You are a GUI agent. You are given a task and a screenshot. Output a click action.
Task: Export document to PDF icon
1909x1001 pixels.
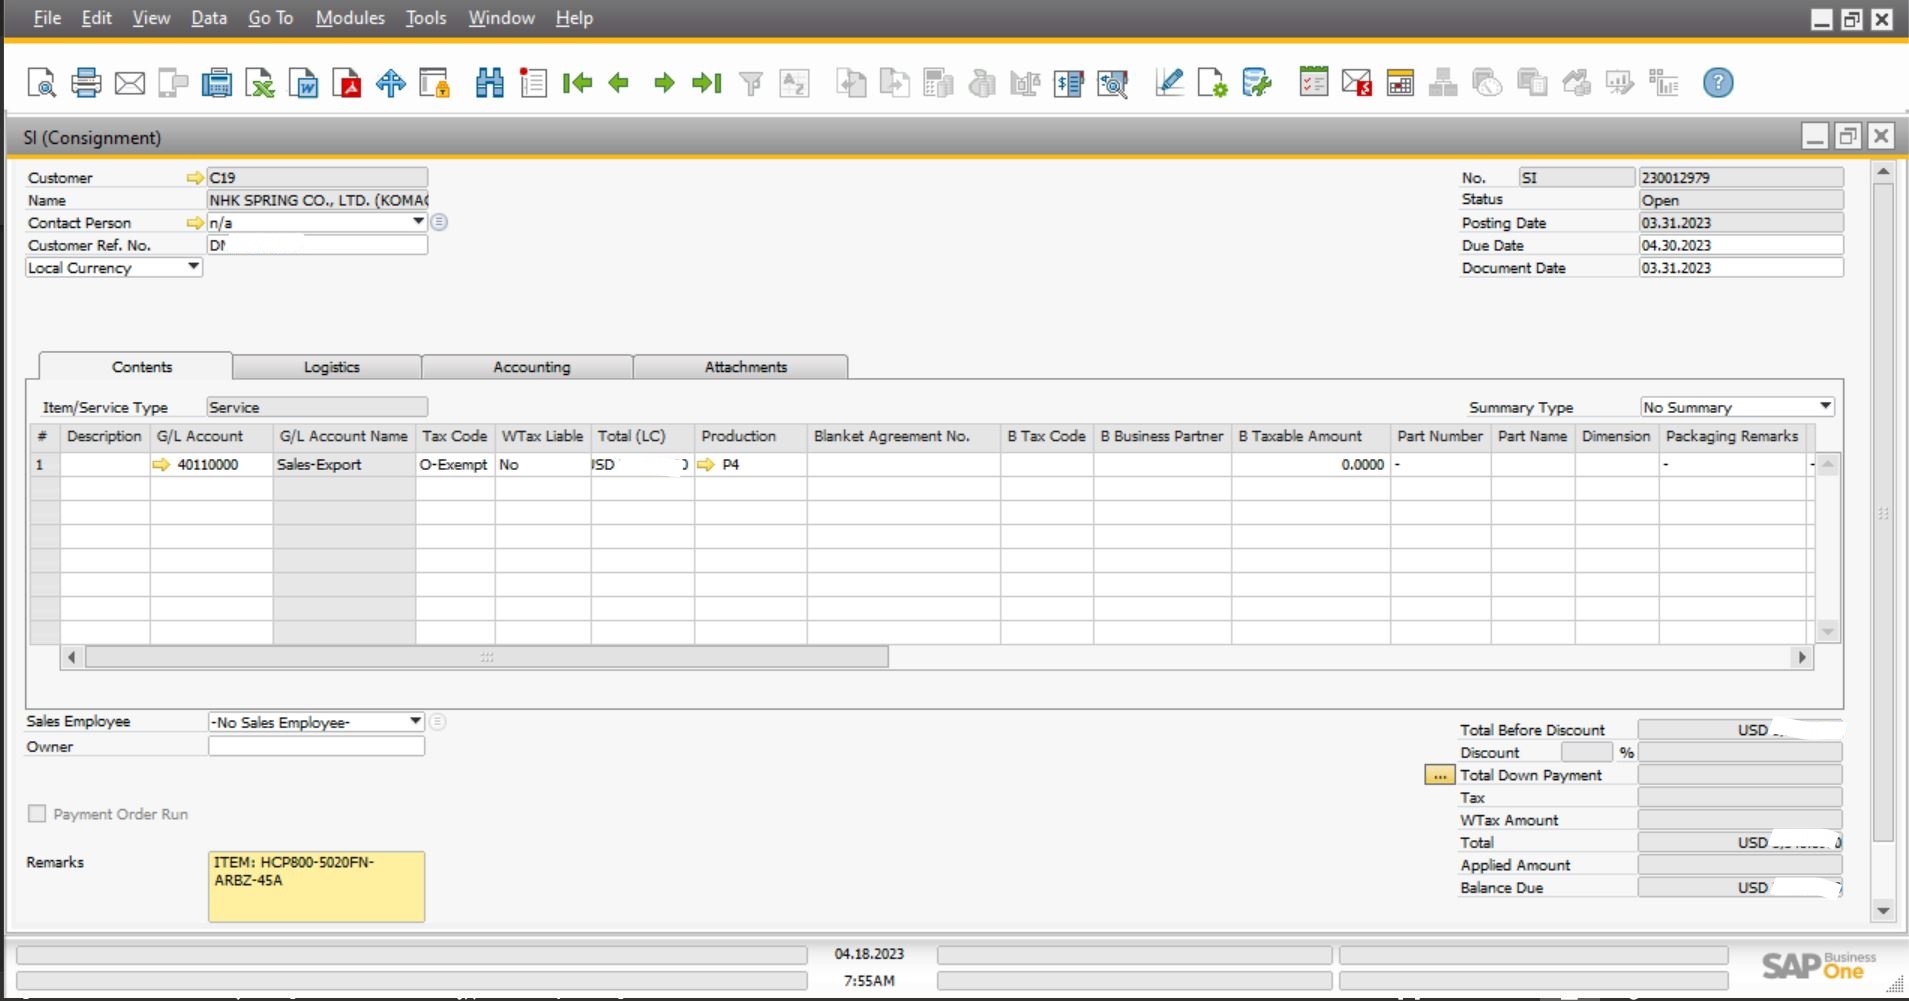(347, 83)
